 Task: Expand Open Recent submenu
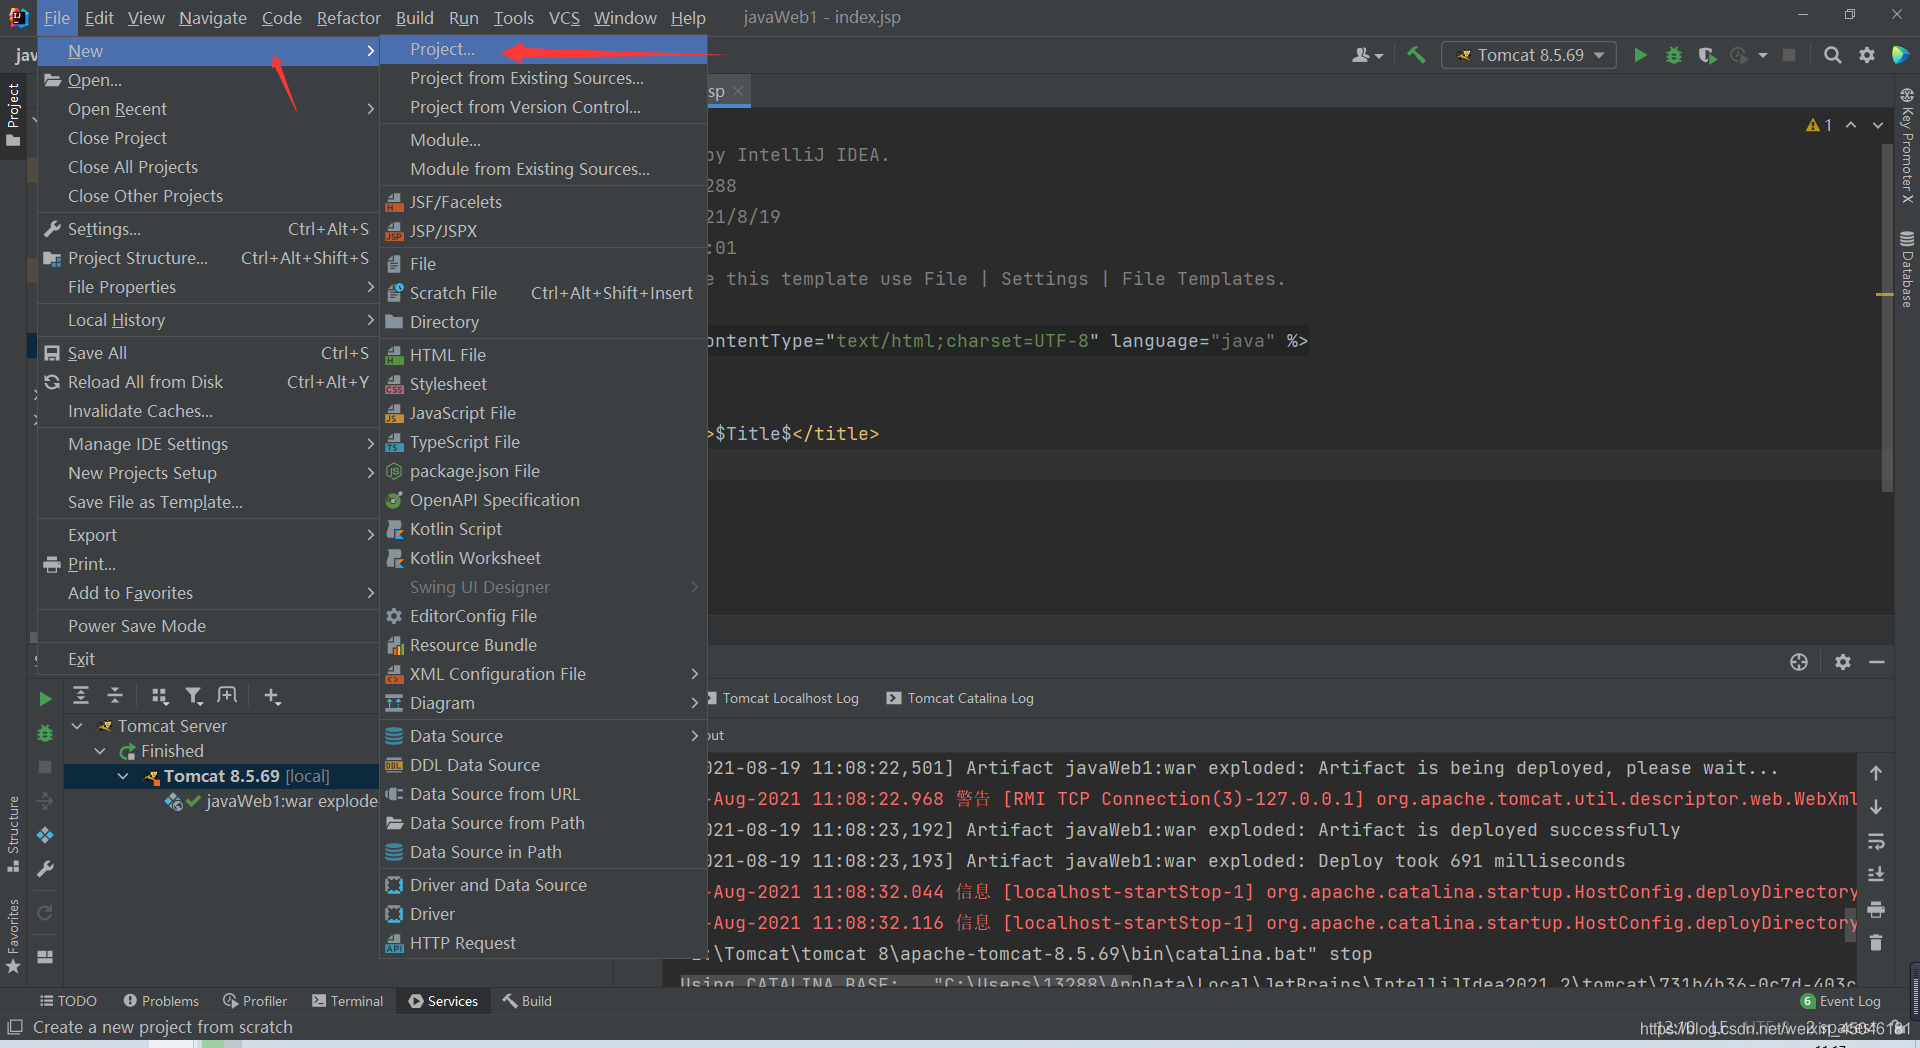[x=207, y=109]
